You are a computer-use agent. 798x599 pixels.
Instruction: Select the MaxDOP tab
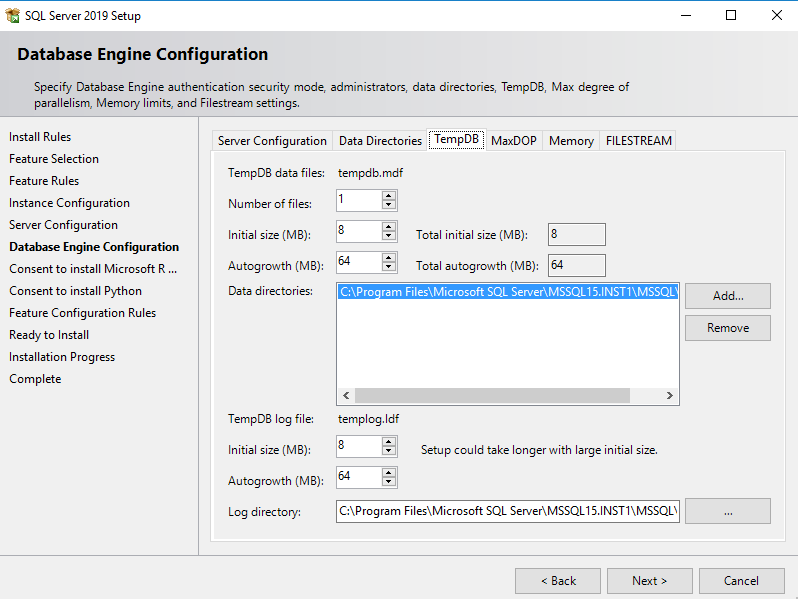[x=514, y=141]
